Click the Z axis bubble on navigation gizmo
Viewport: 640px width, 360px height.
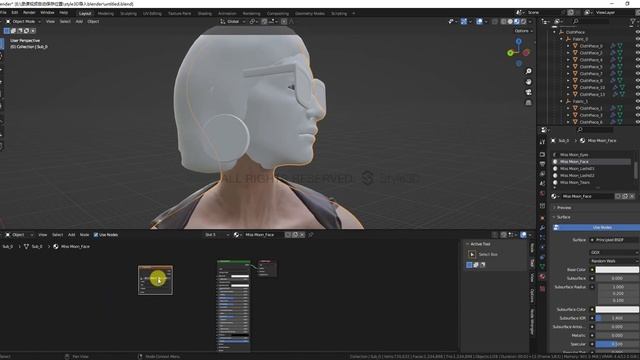518,42
